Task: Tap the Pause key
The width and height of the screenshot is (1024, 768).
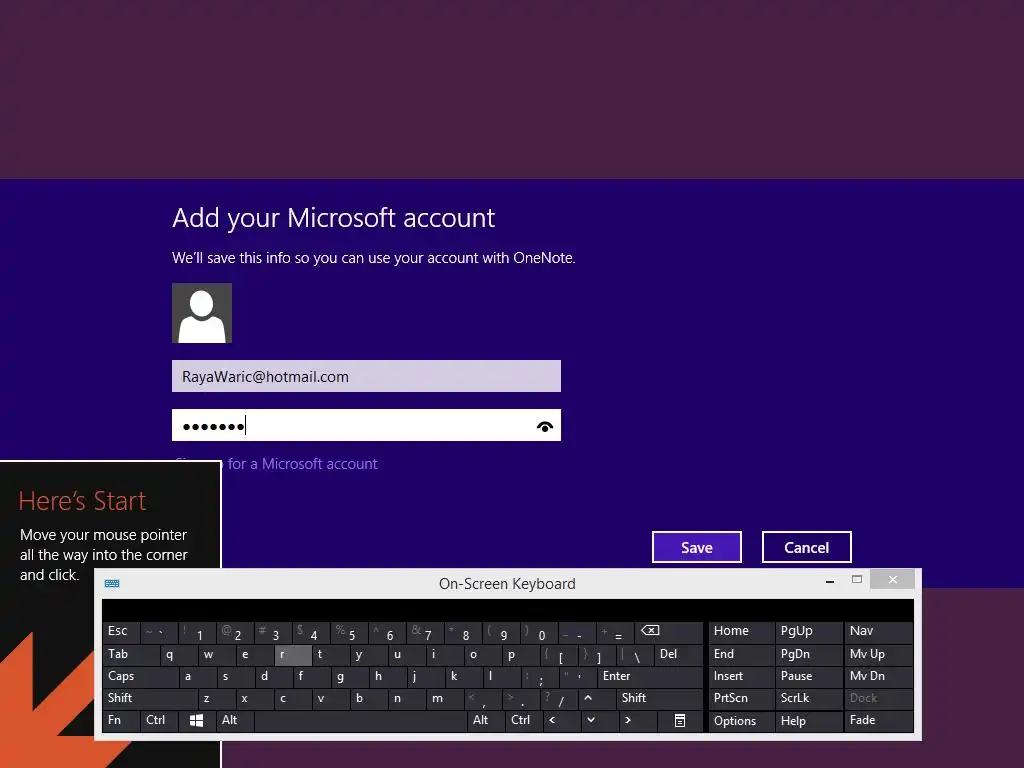Action: coord(809,677)
